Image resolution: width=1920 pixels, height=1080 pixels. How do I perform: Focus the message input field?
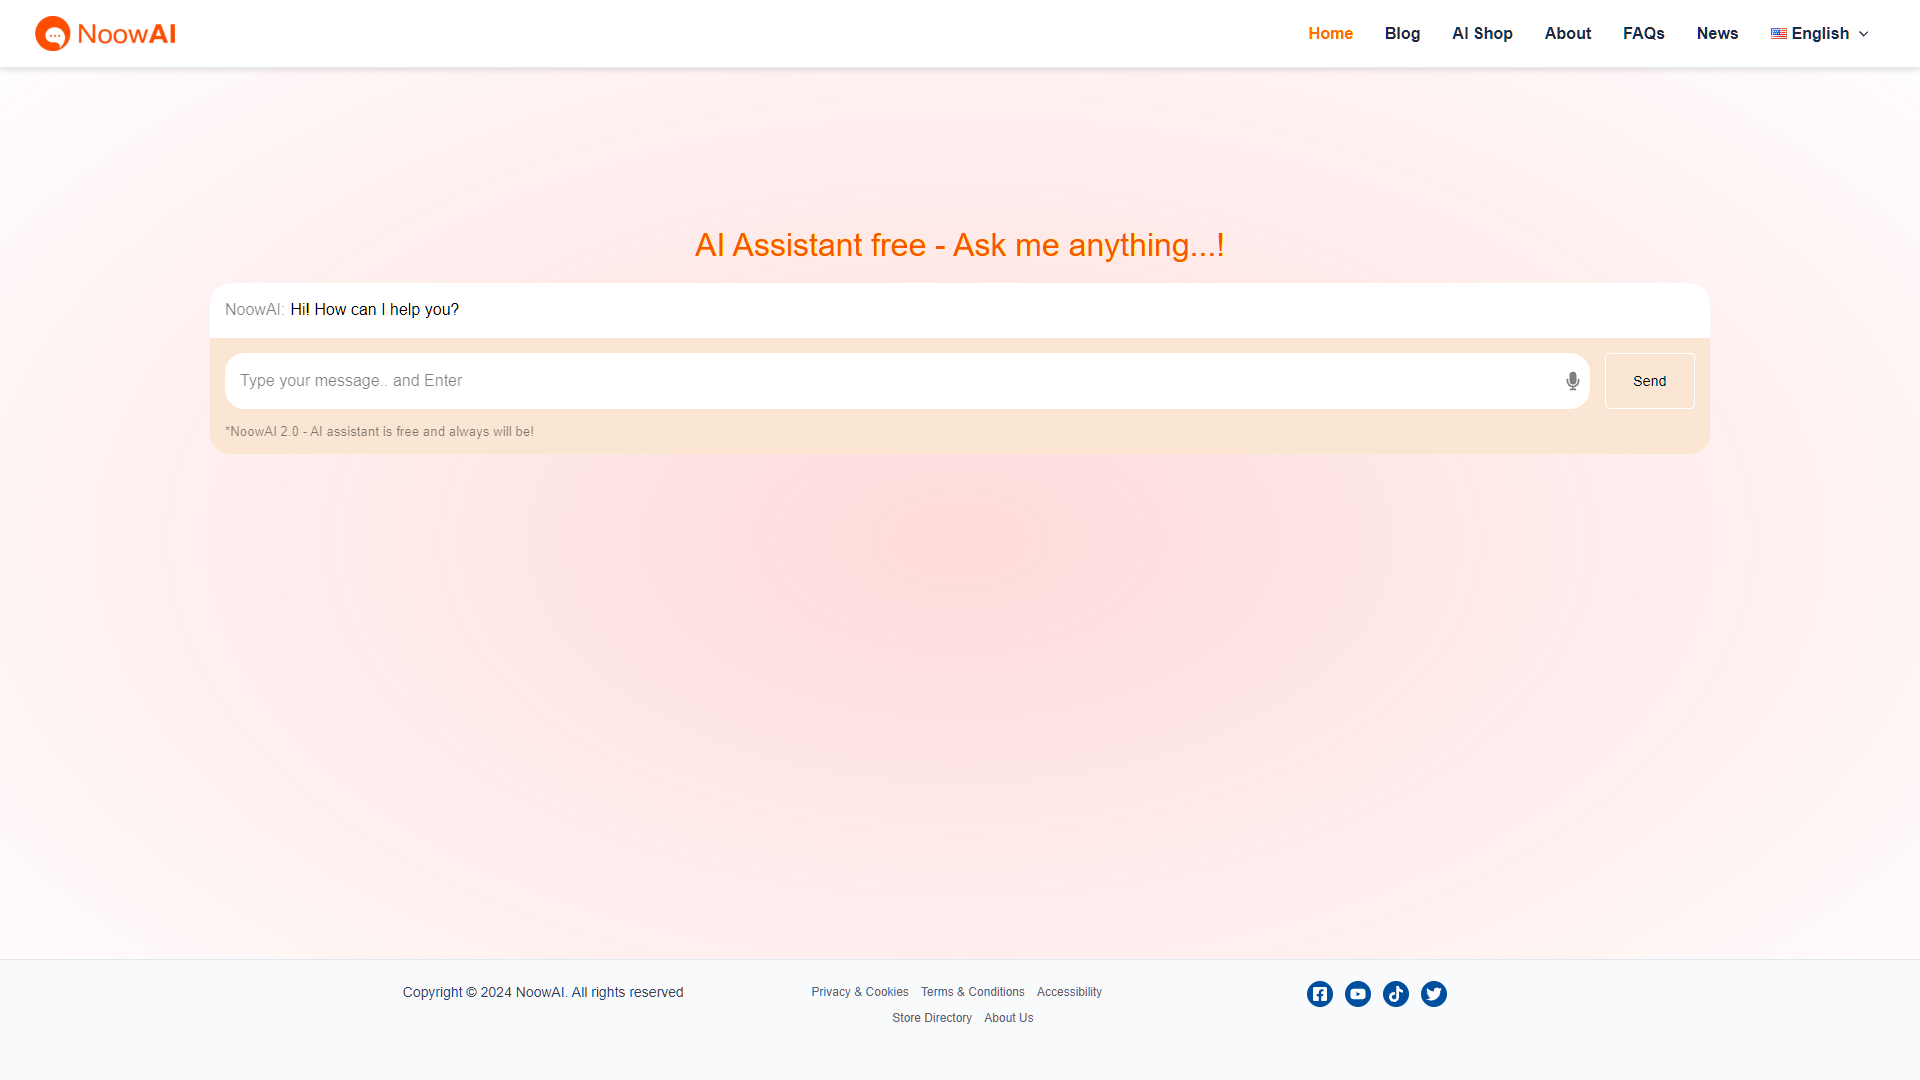tap(890, 381)
